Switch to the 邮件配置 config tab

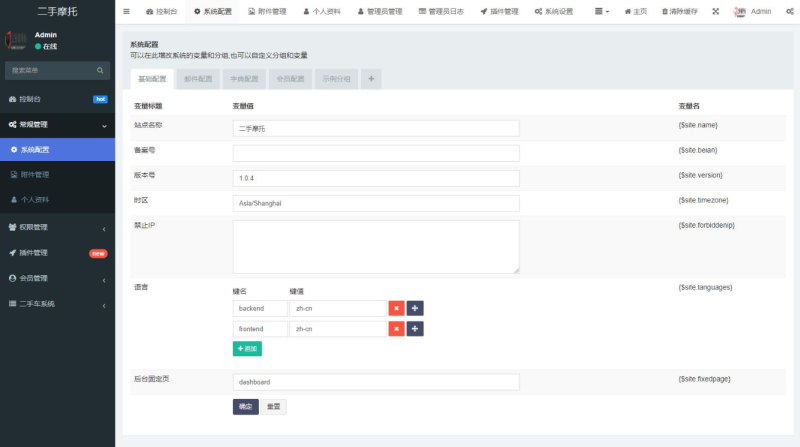click(x=198, y=79)
